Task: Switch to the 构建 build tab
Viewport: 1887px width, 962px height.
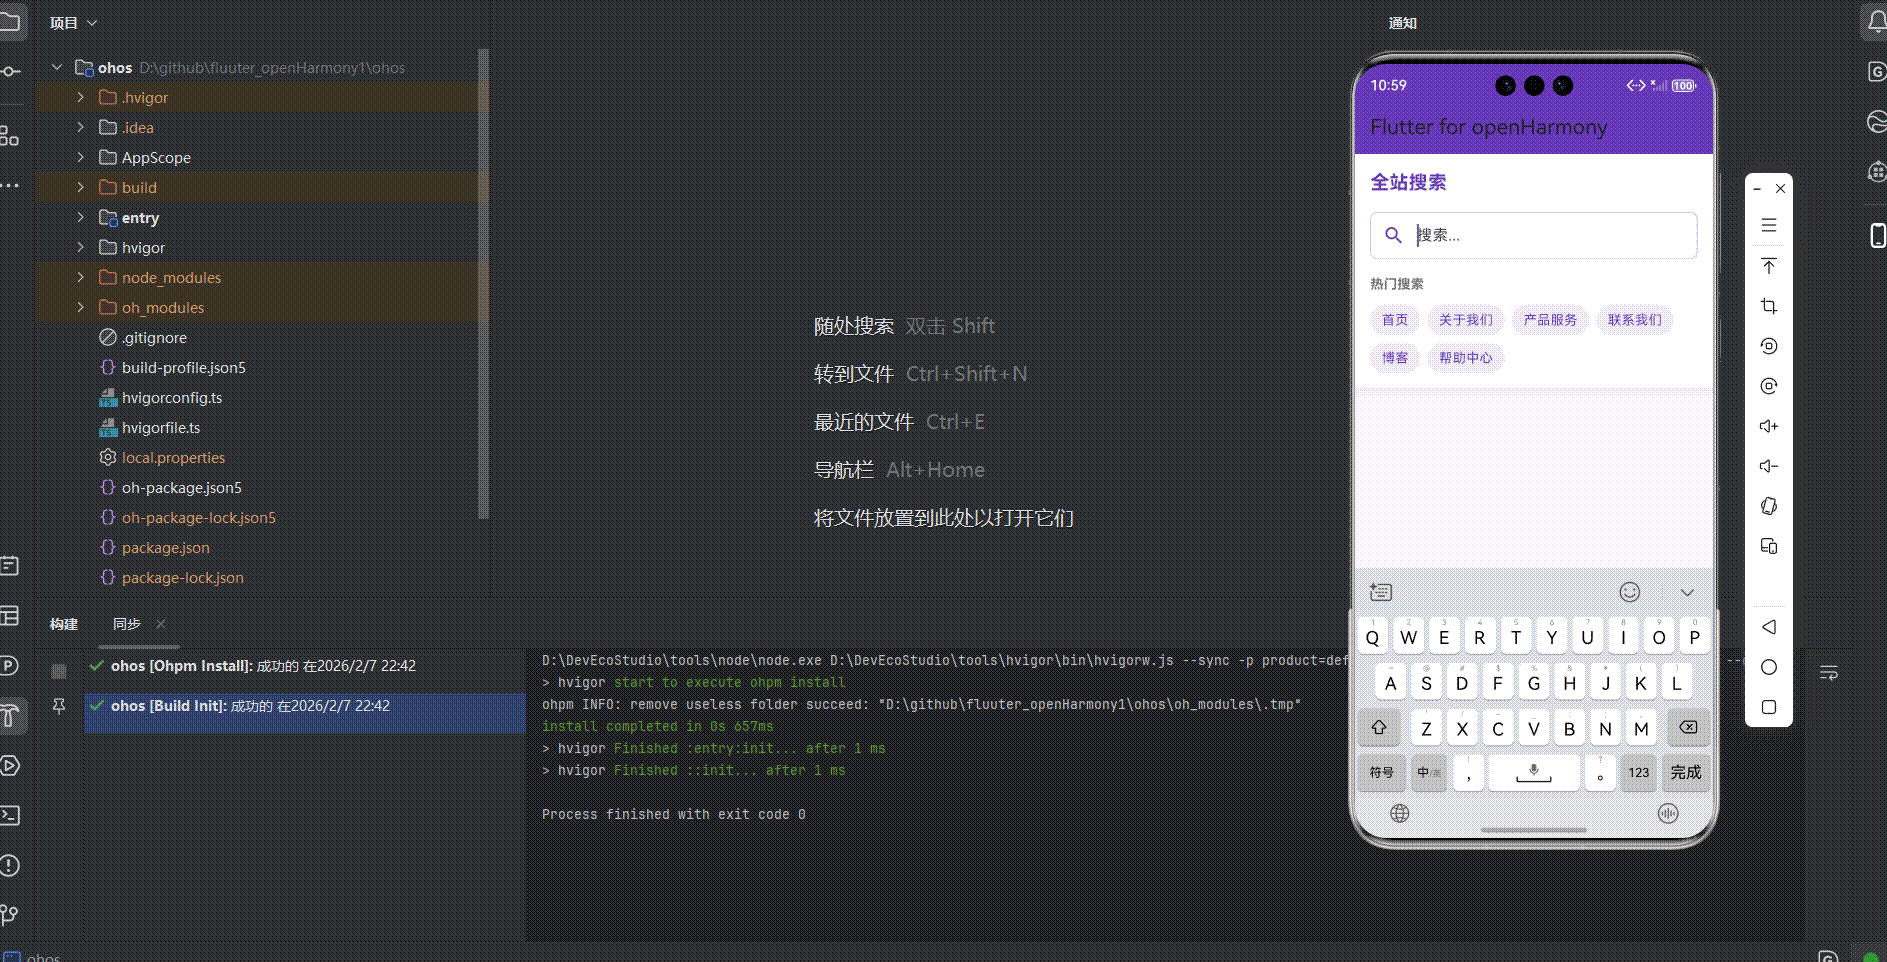Action: 64,624
